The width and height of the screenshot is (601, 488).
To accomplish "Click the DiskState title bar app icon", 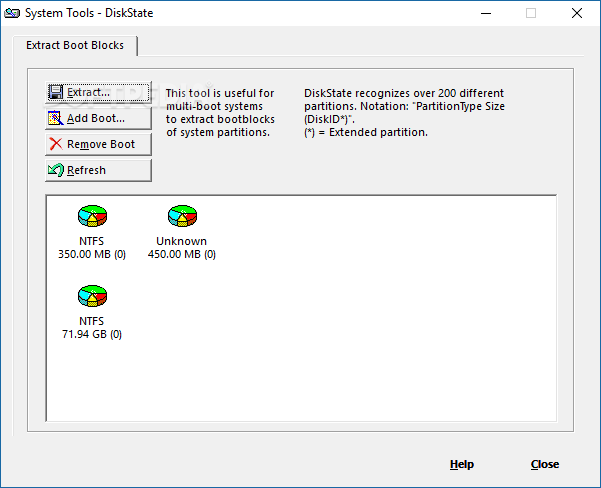I will [12, 13].
